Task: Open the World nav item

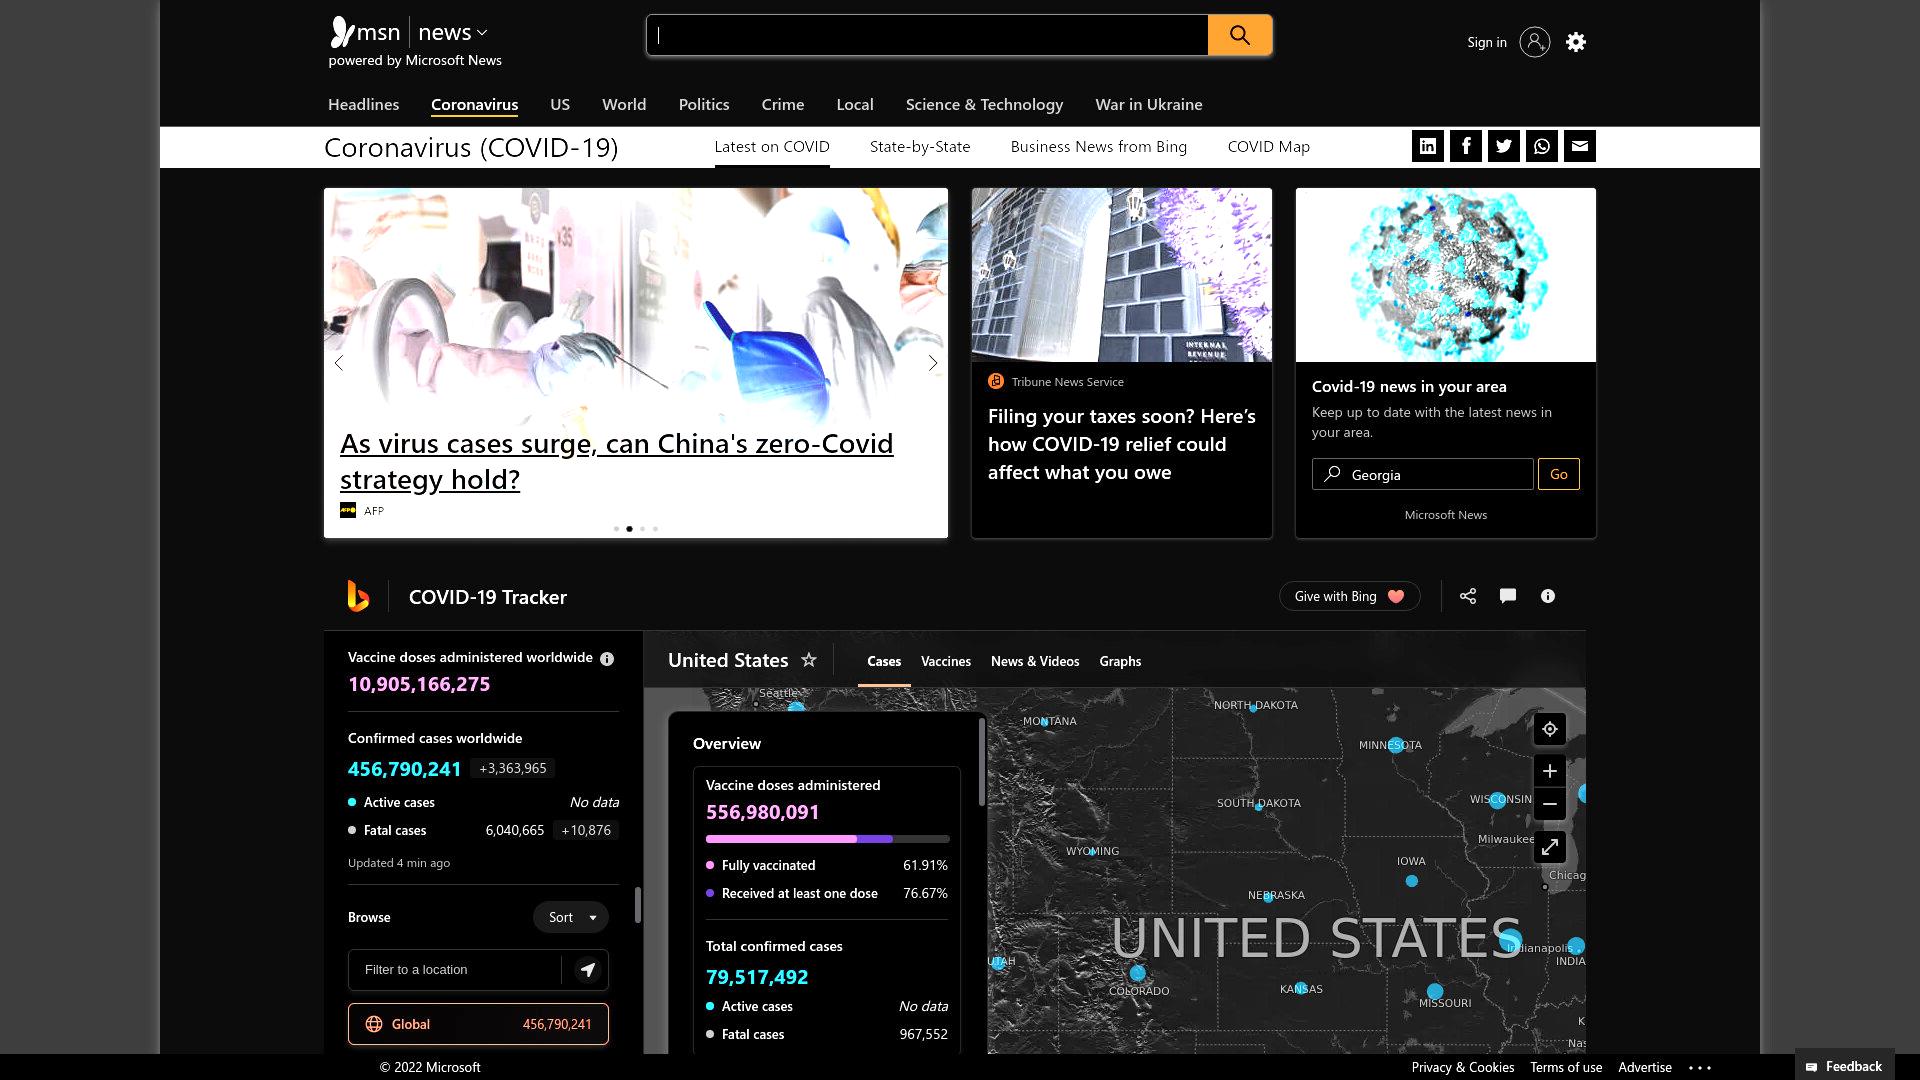Action: pos(624,104)
